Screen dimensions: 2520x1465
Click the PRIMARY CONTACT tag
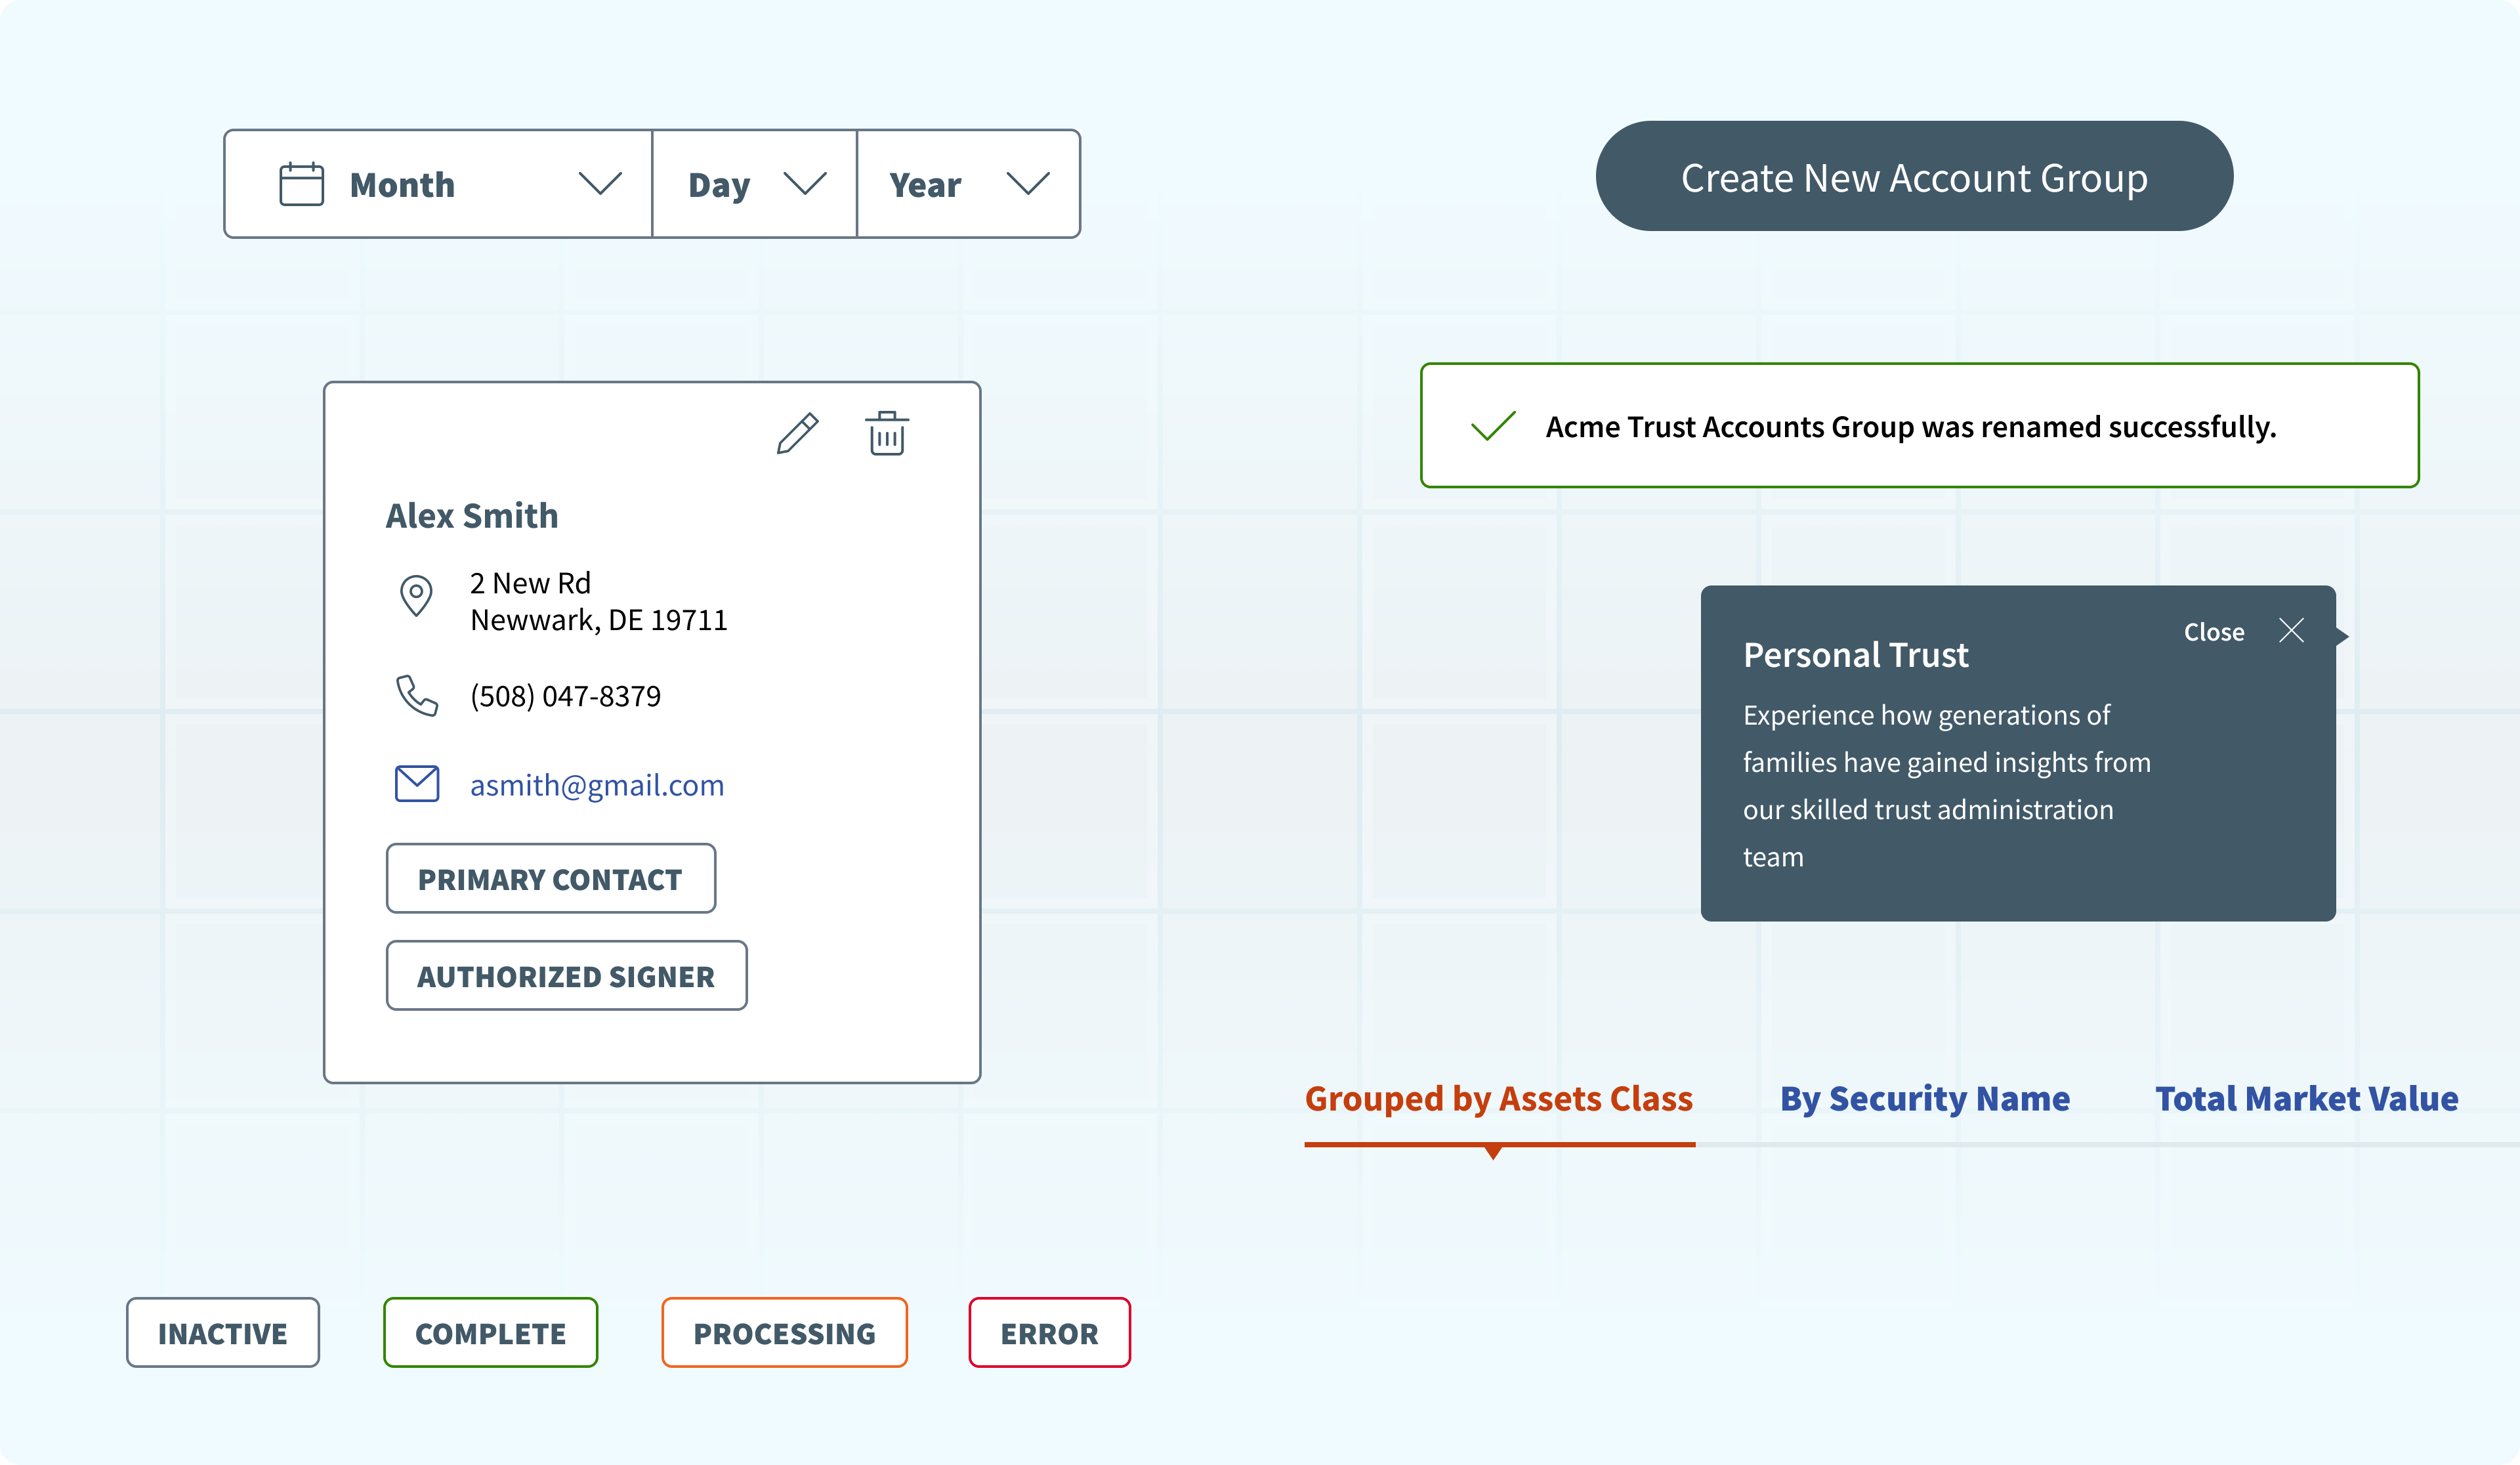coord(550,879)
